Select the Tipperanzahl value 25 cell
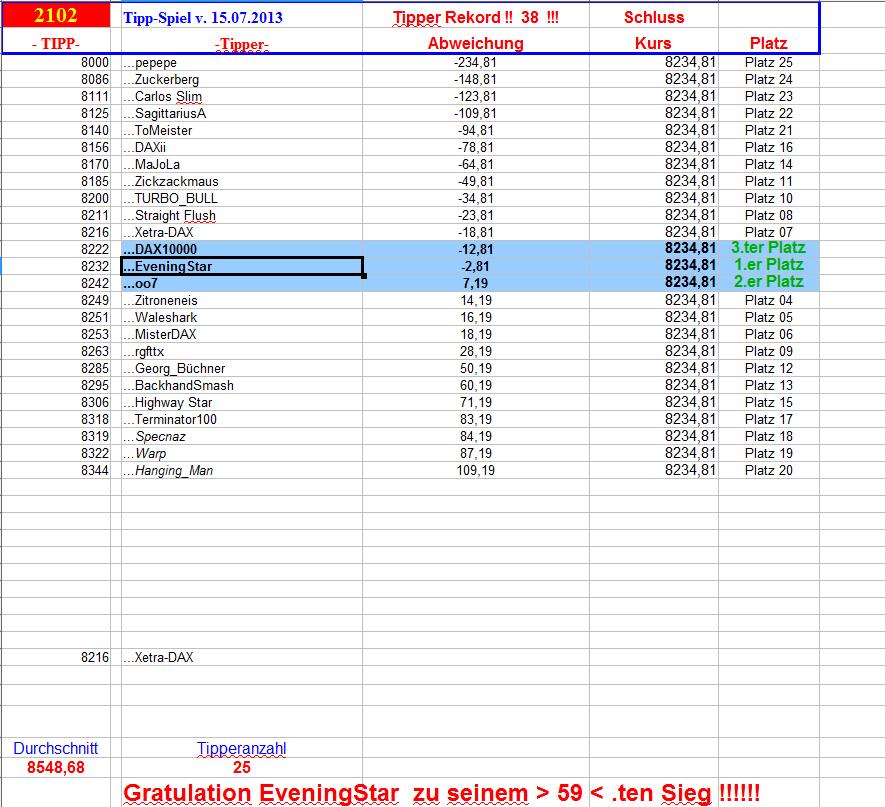Screen dimensions: 885x807 click(243, 766)
